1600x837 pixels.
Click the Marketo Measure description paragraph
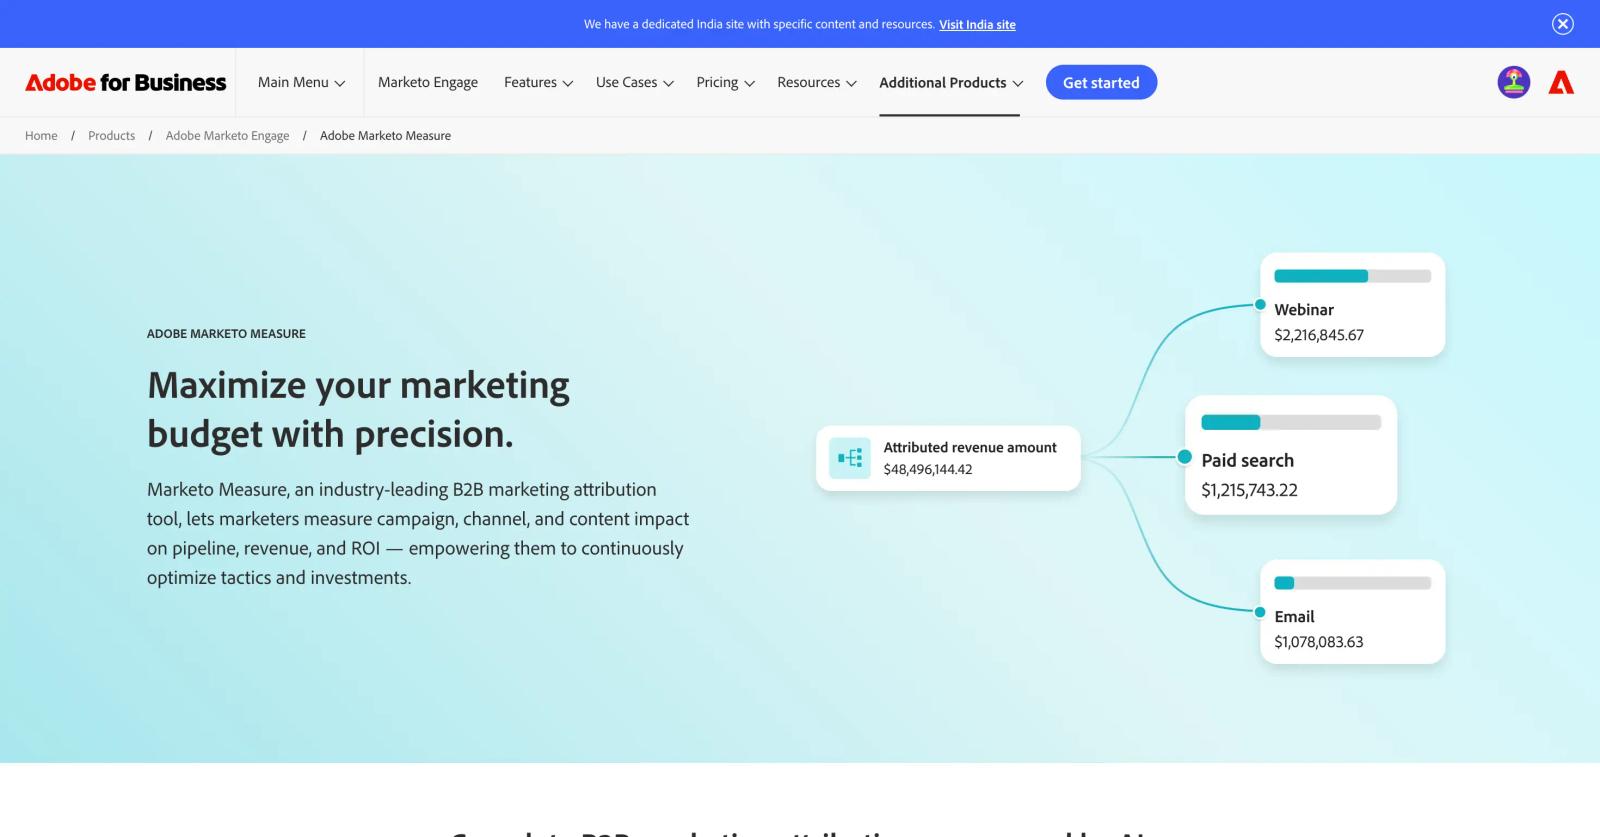[418, 533]
